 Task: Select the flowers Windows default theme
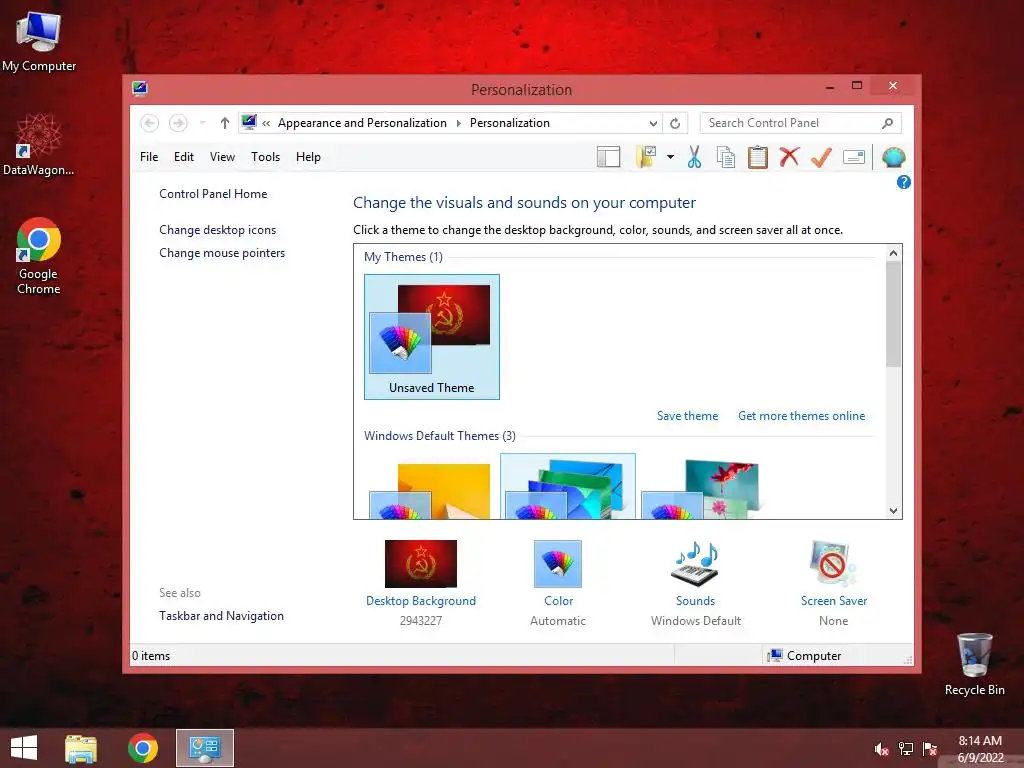702,488
